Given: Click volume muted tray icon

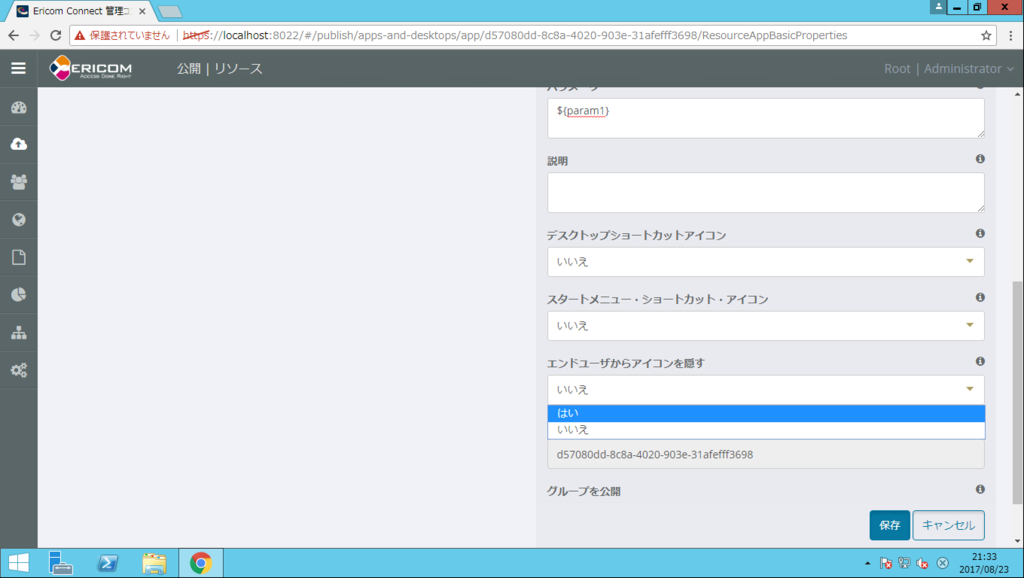Looking at the screenshot, I should pyautogui.click(x=923, y=563).
